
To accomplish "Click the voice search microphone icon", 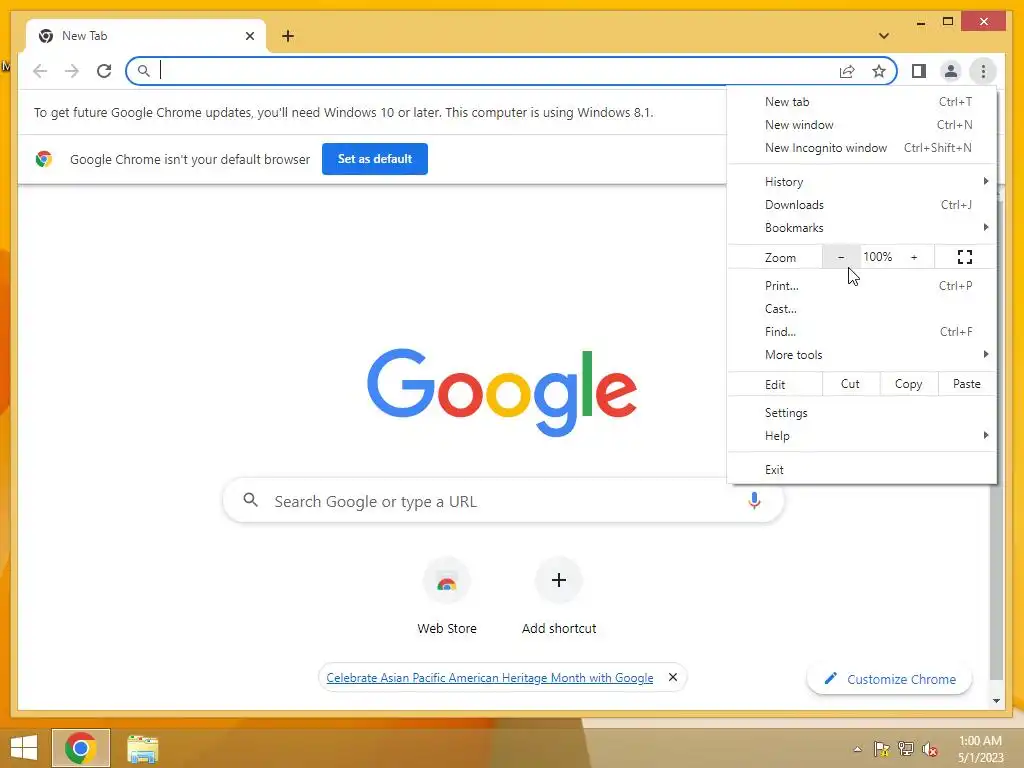I will point(754,501).
